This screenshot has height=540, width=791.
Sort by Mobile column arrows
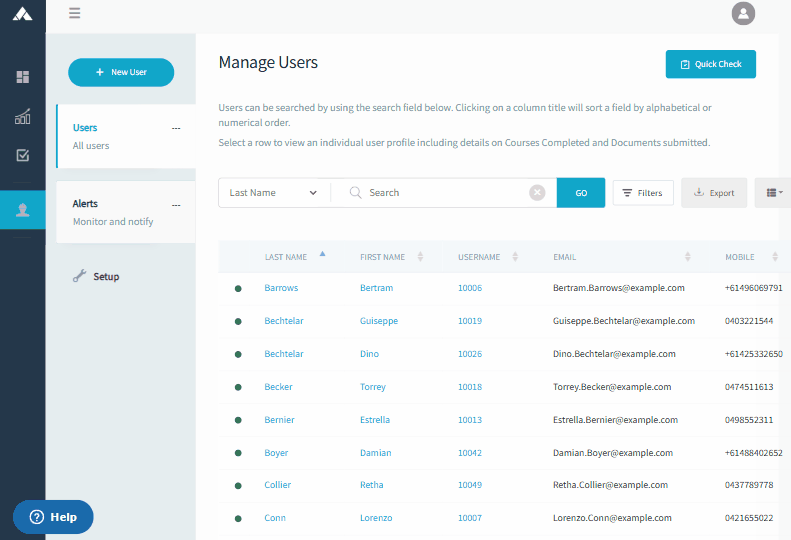point(775,257)
